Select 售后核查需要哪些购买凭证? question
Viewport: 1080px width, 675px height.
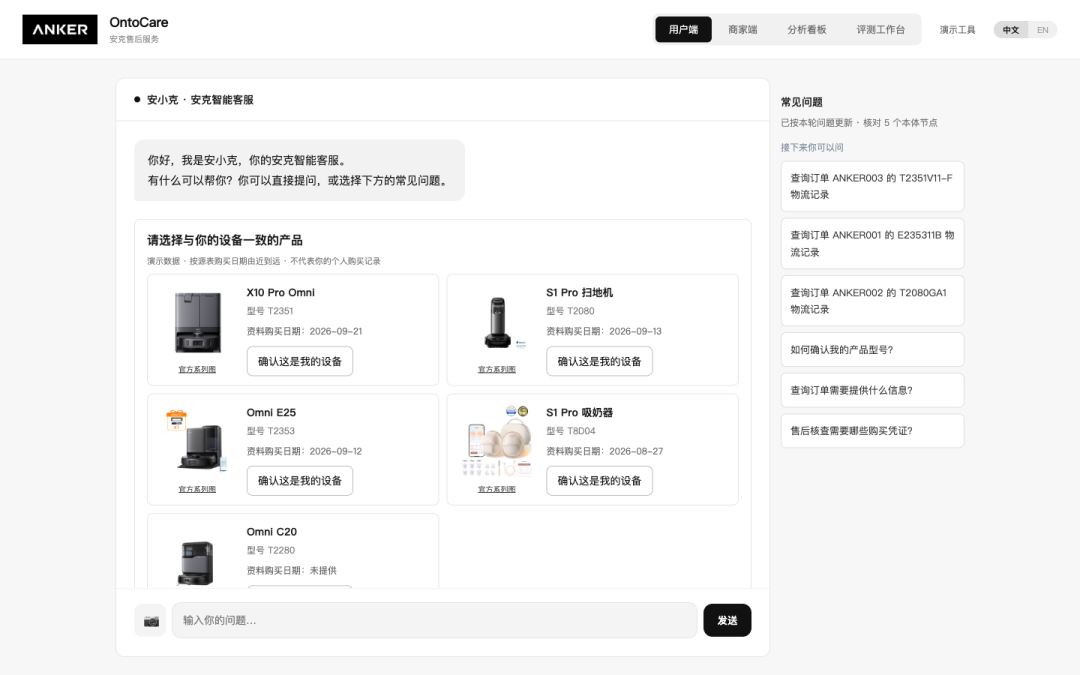click(x=872, y=431)
